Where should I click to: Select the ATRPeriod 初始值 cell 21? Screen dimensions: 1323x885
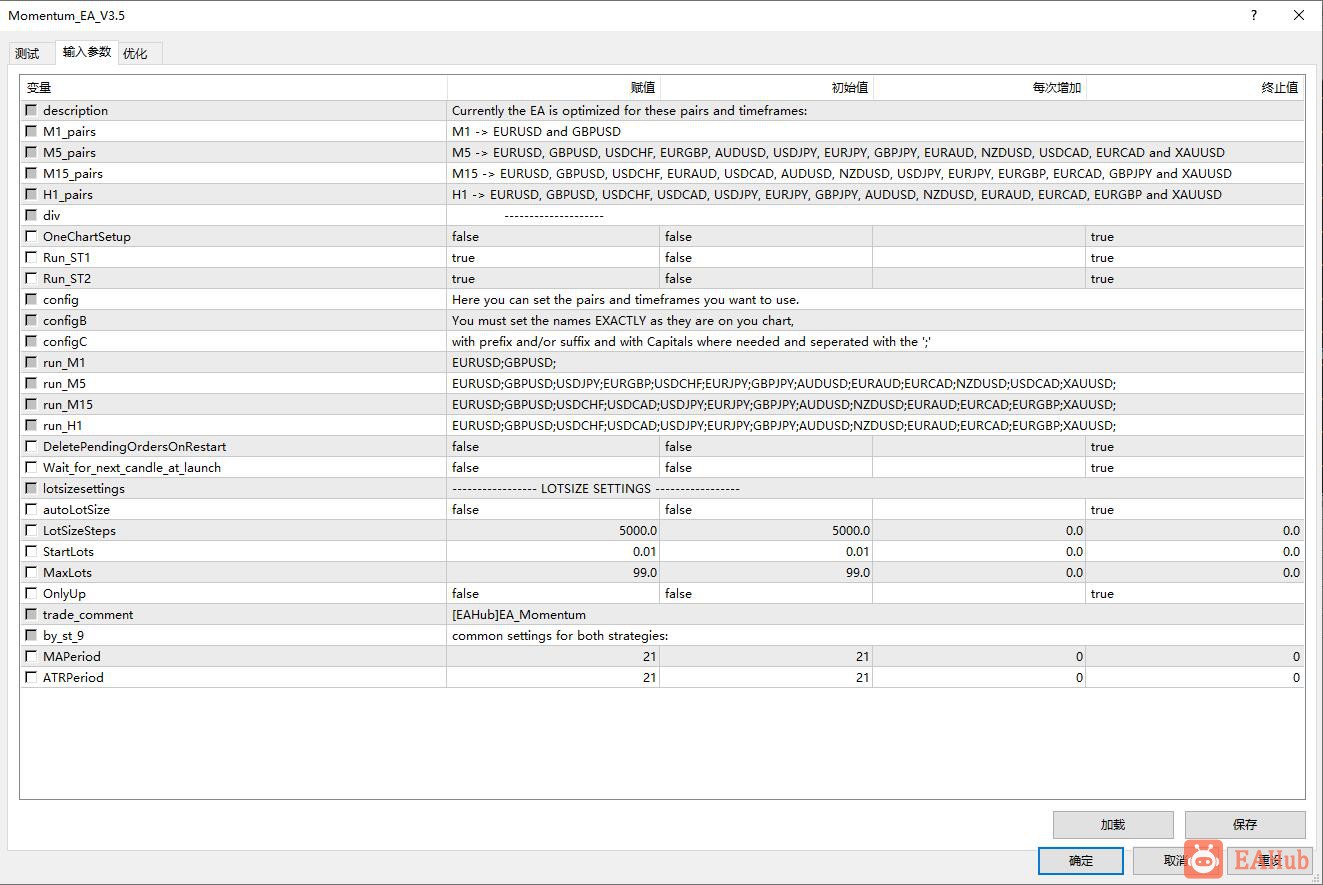coord(766,677)
